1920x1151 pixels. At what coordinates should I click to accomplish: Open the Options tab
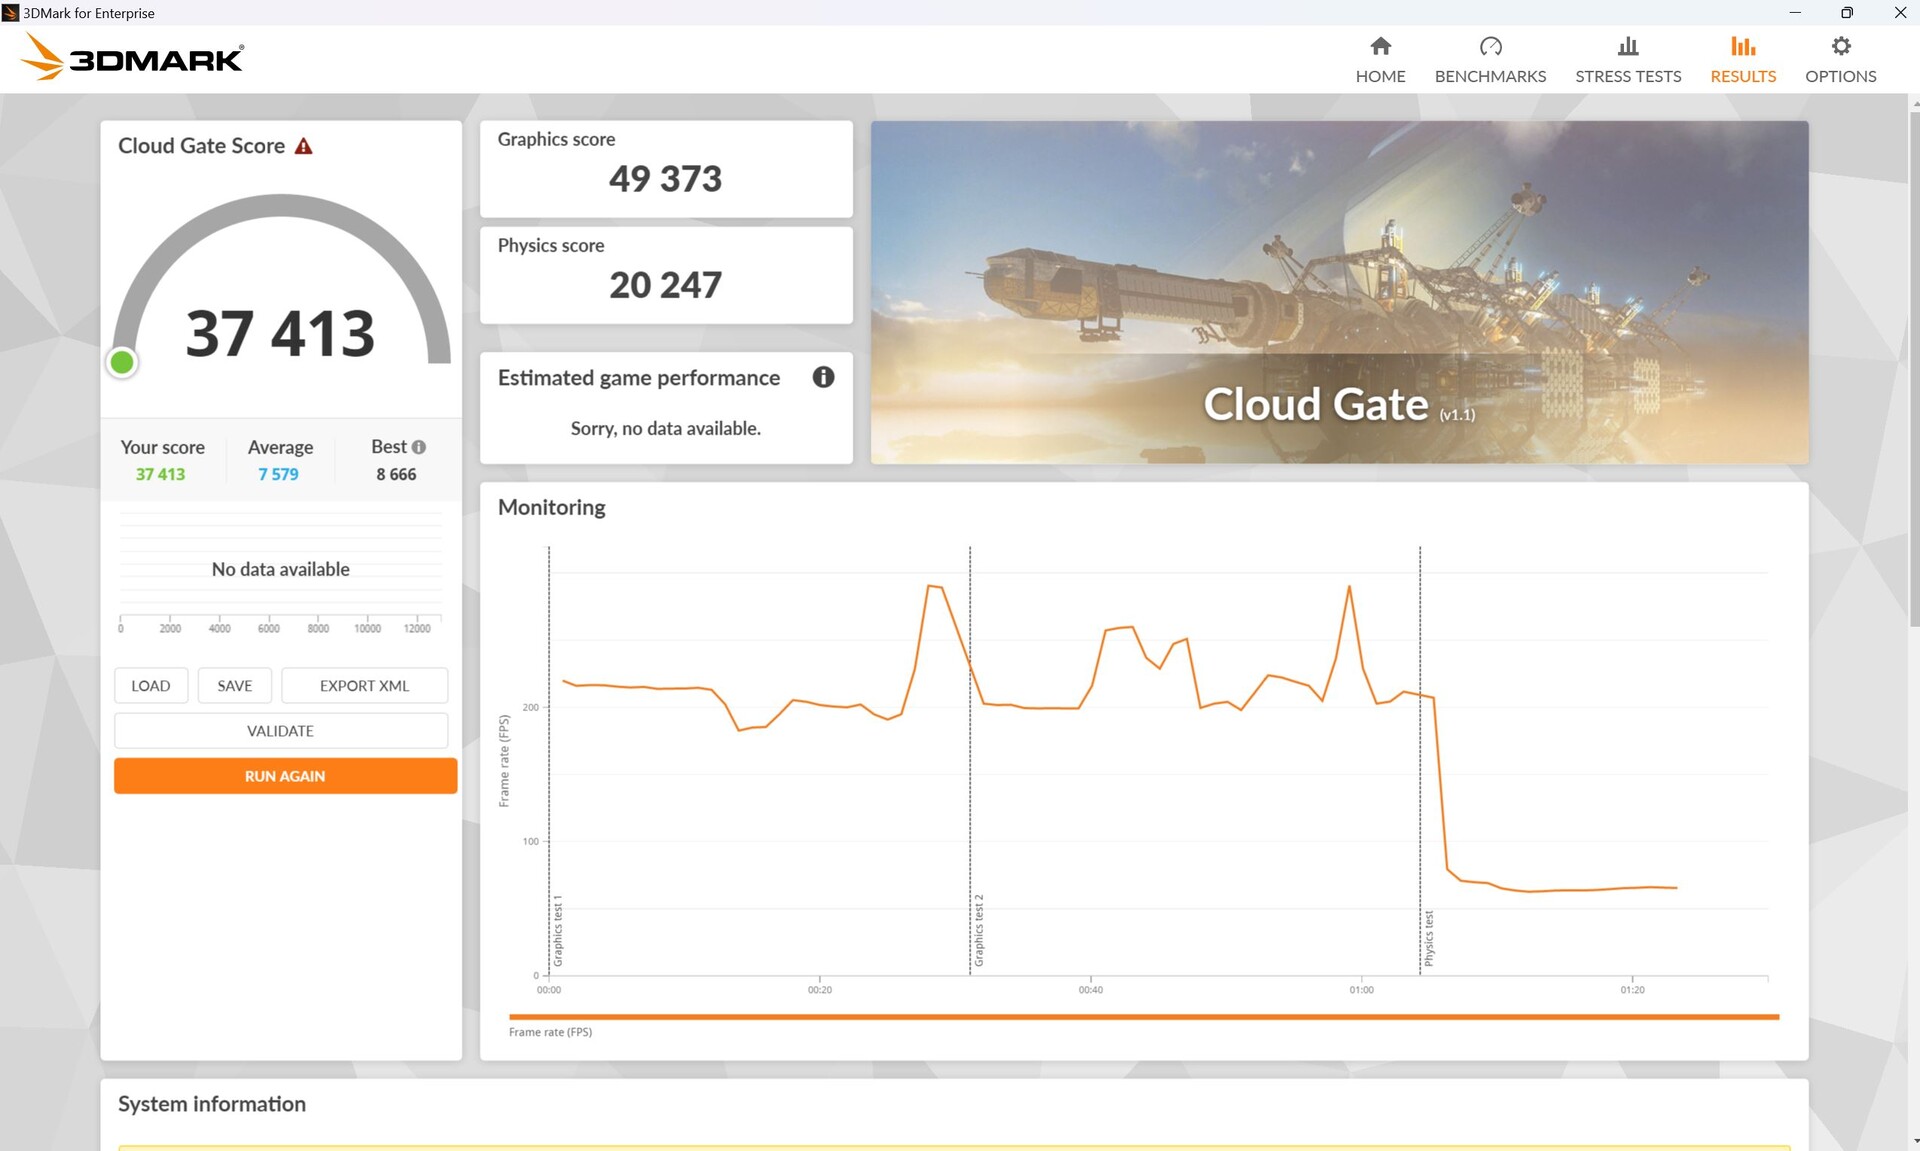click(1840, 60)
